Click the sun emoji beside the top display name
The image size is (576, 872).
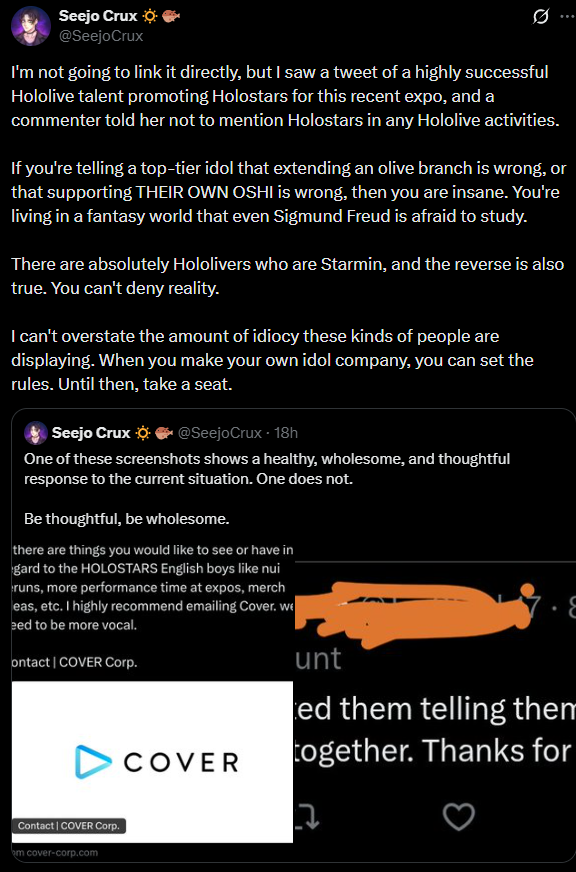[150, 17]
